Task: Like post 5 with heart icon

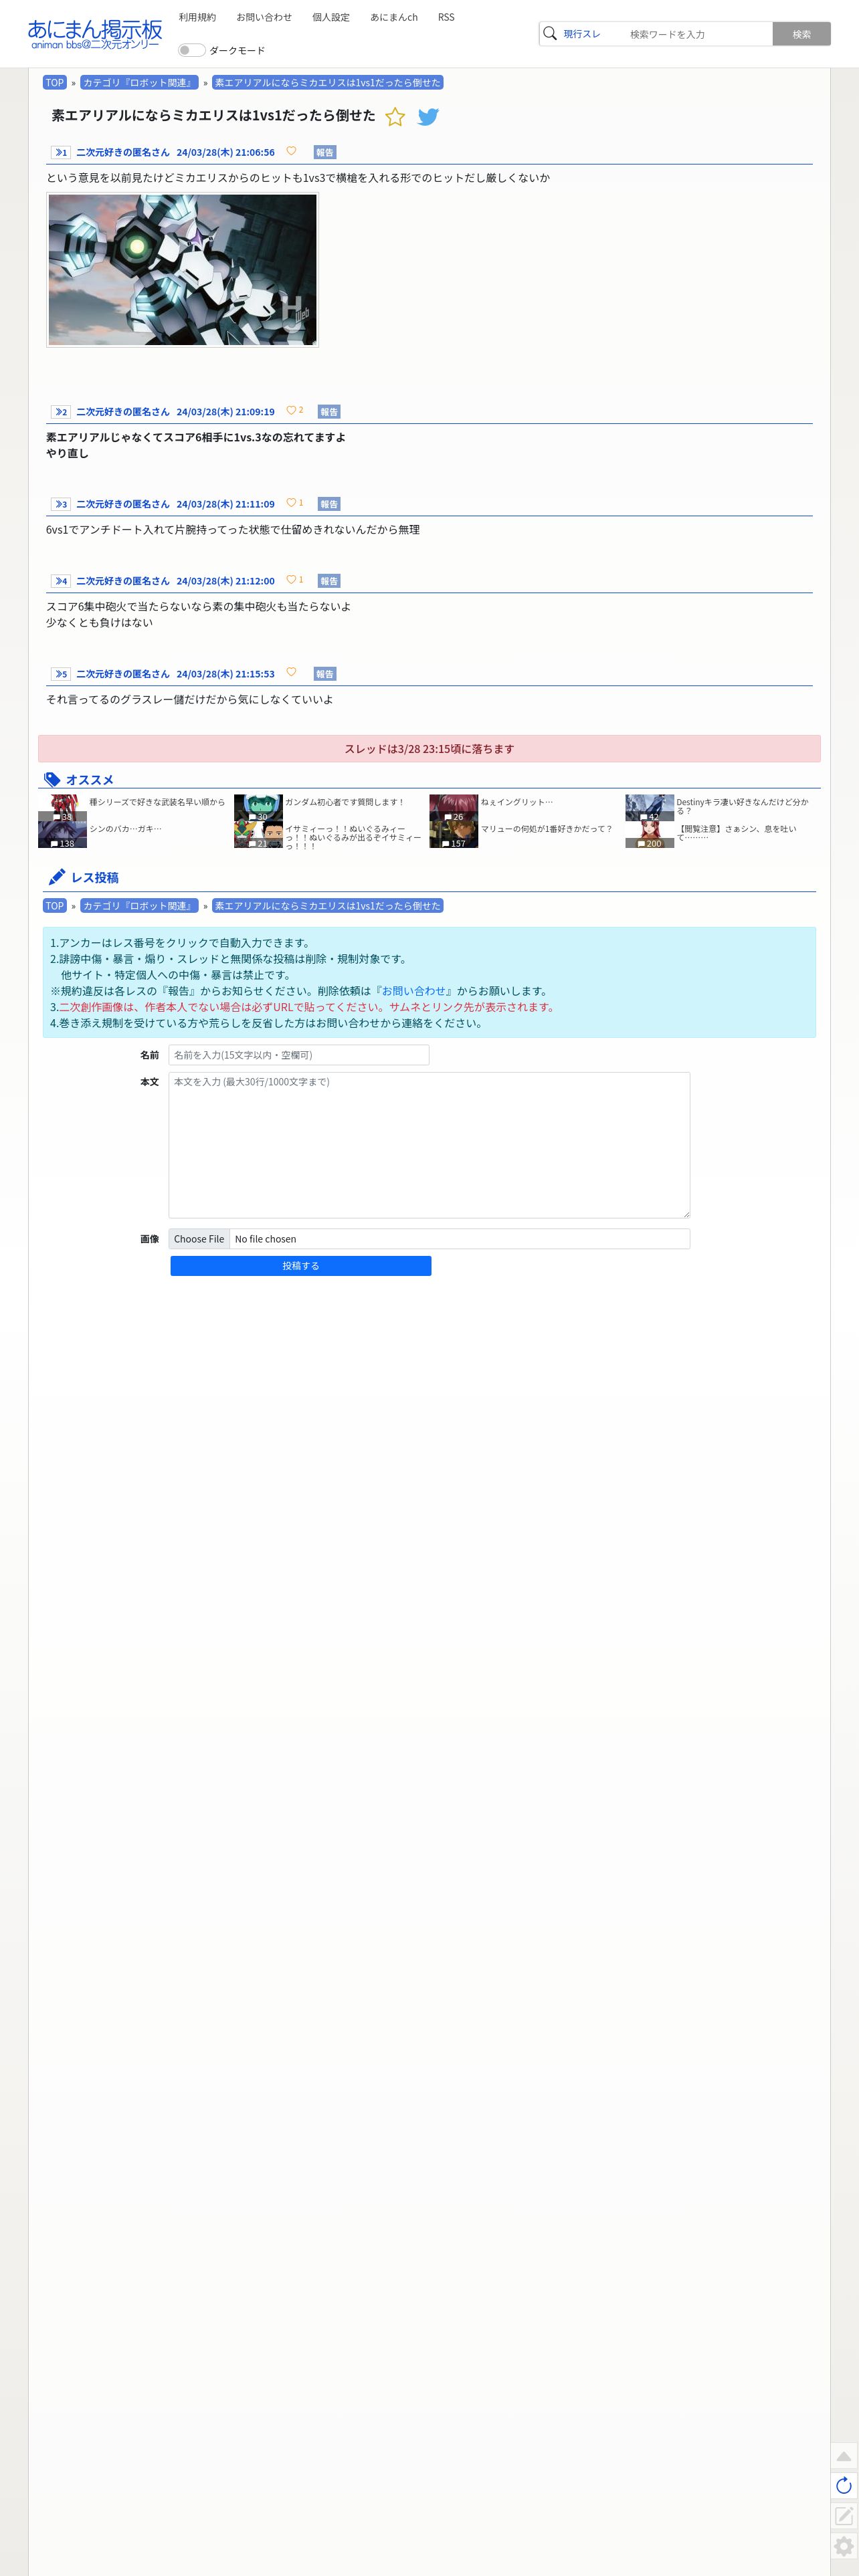Action: pos(291,672)
